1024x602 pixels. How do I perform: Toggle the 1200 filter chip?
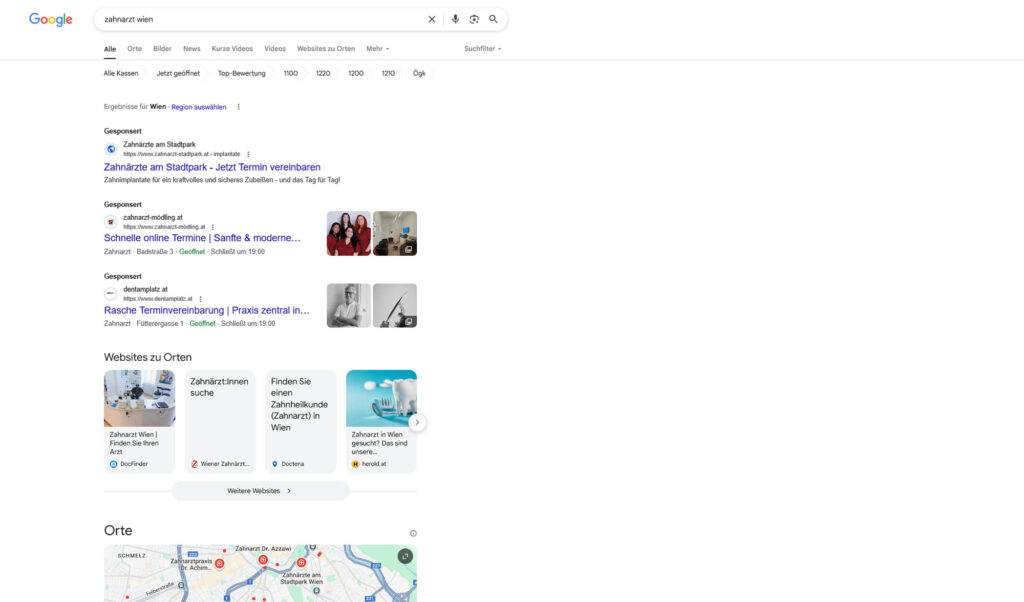click(356, 73)
